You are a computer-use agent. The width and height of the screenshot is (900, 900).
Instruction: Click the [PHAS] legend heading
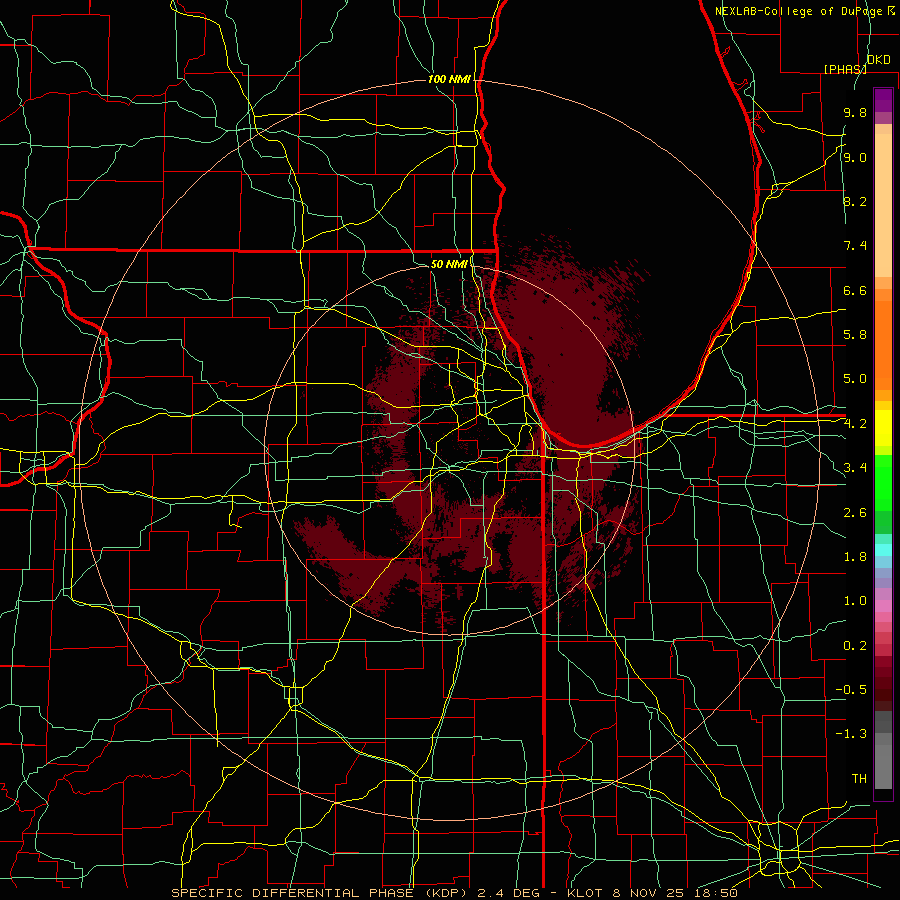845,69
